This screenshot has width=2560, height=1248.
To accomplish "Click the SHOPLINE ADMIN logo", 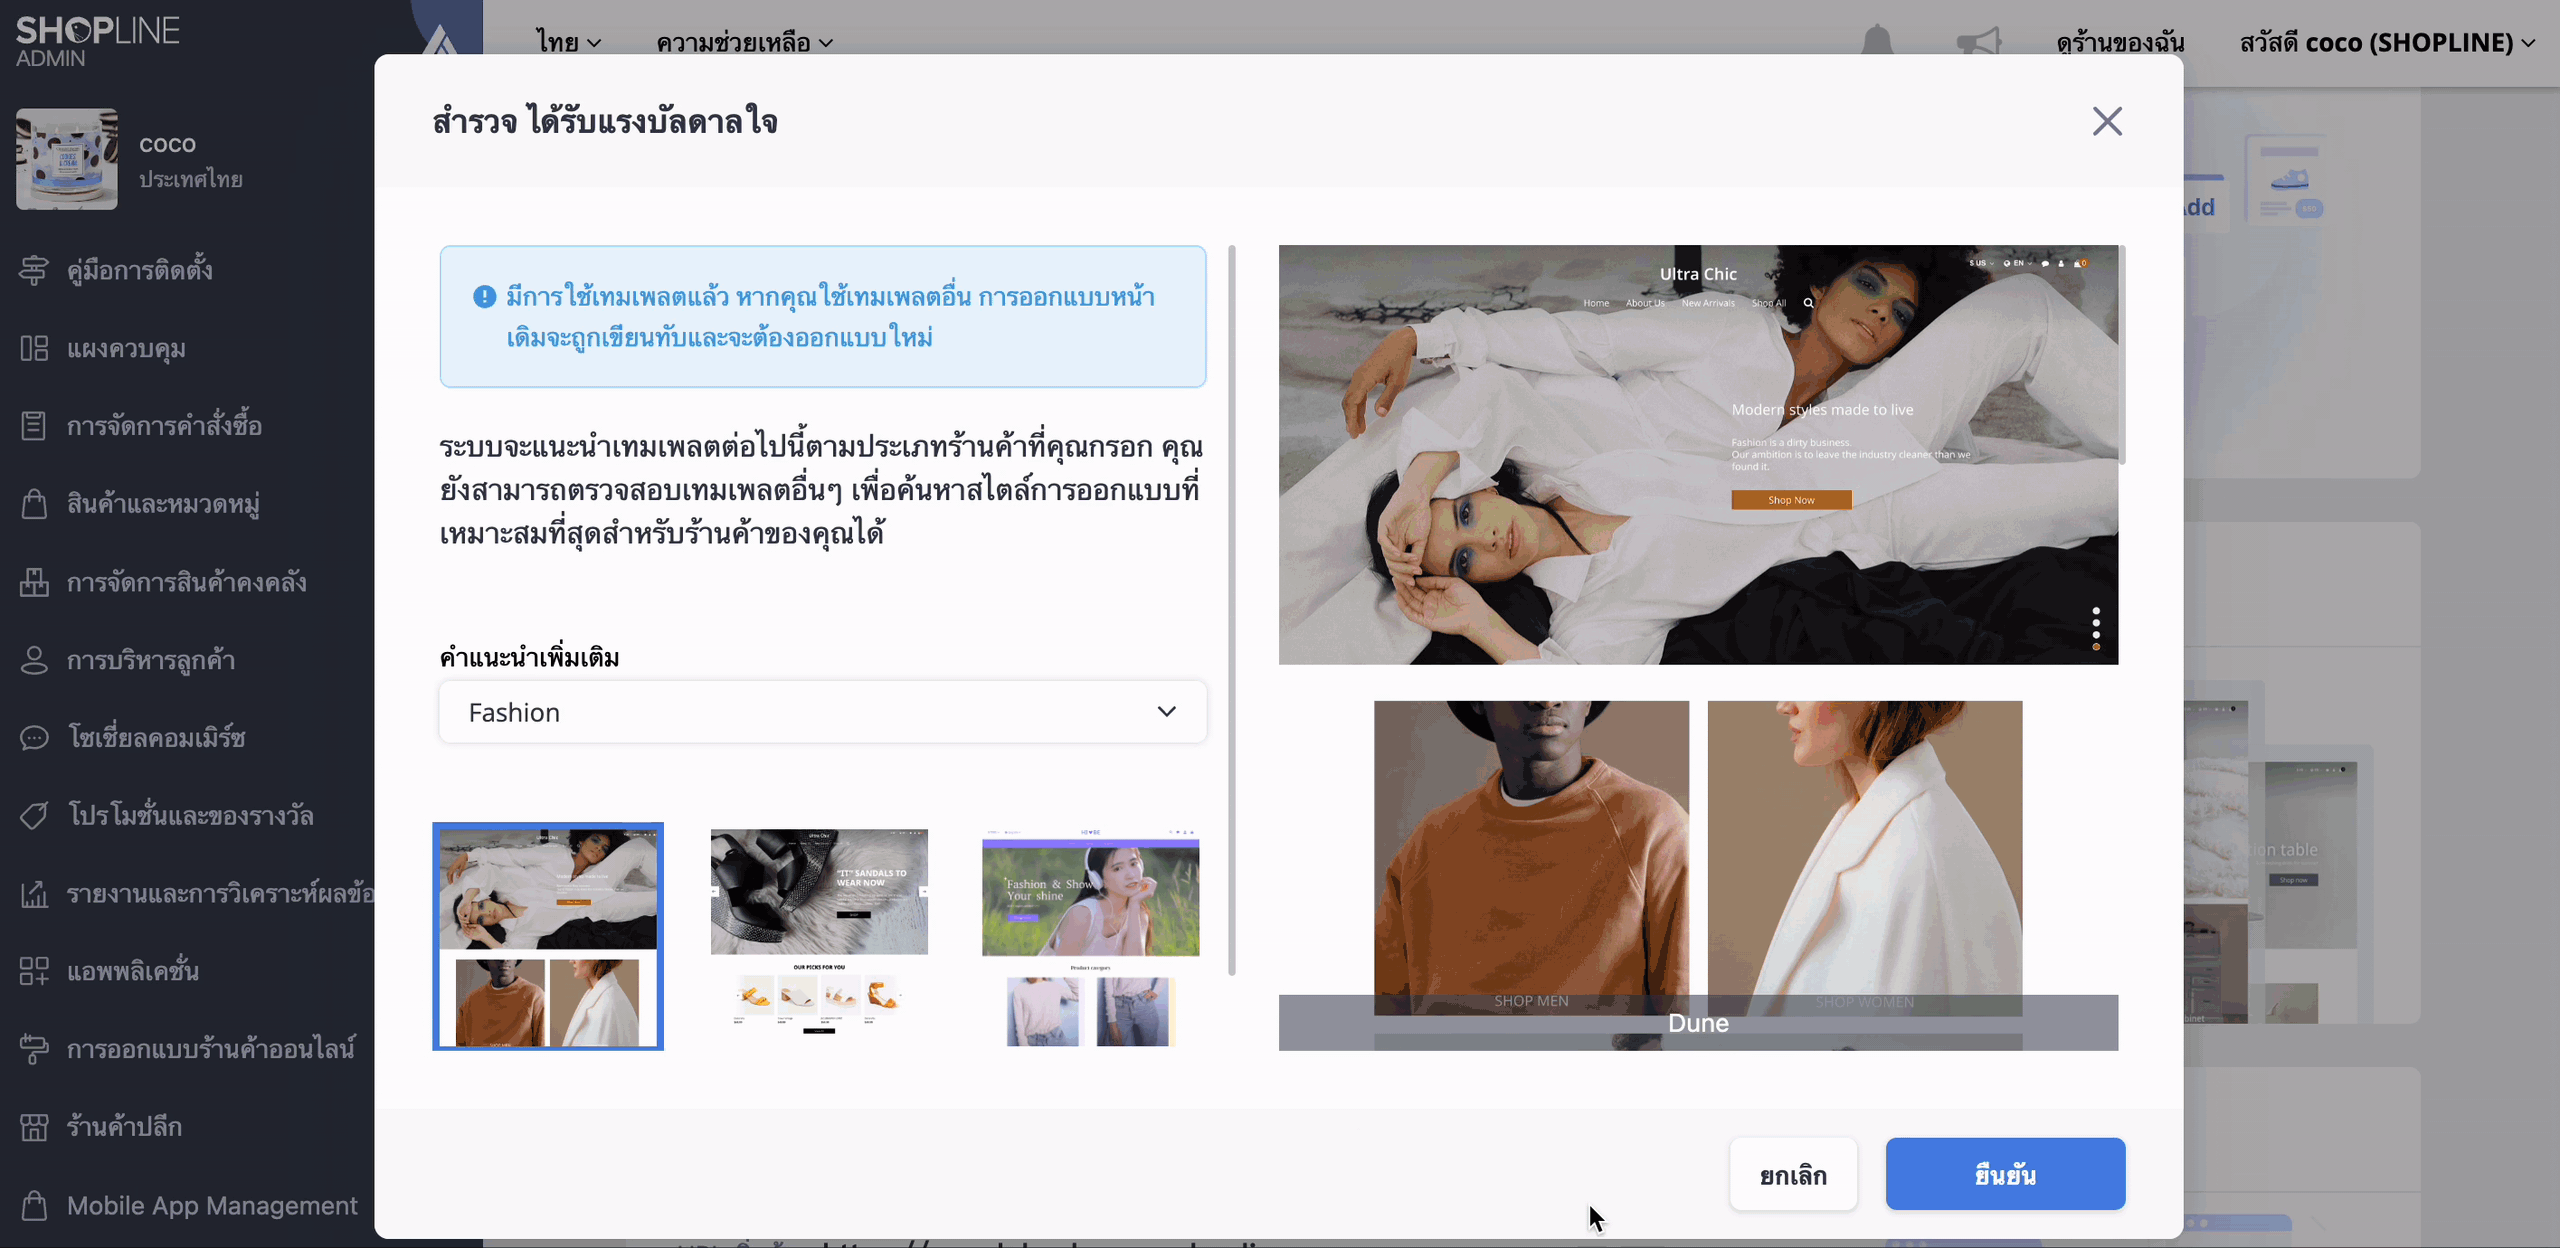I will (x=97, y=41).
